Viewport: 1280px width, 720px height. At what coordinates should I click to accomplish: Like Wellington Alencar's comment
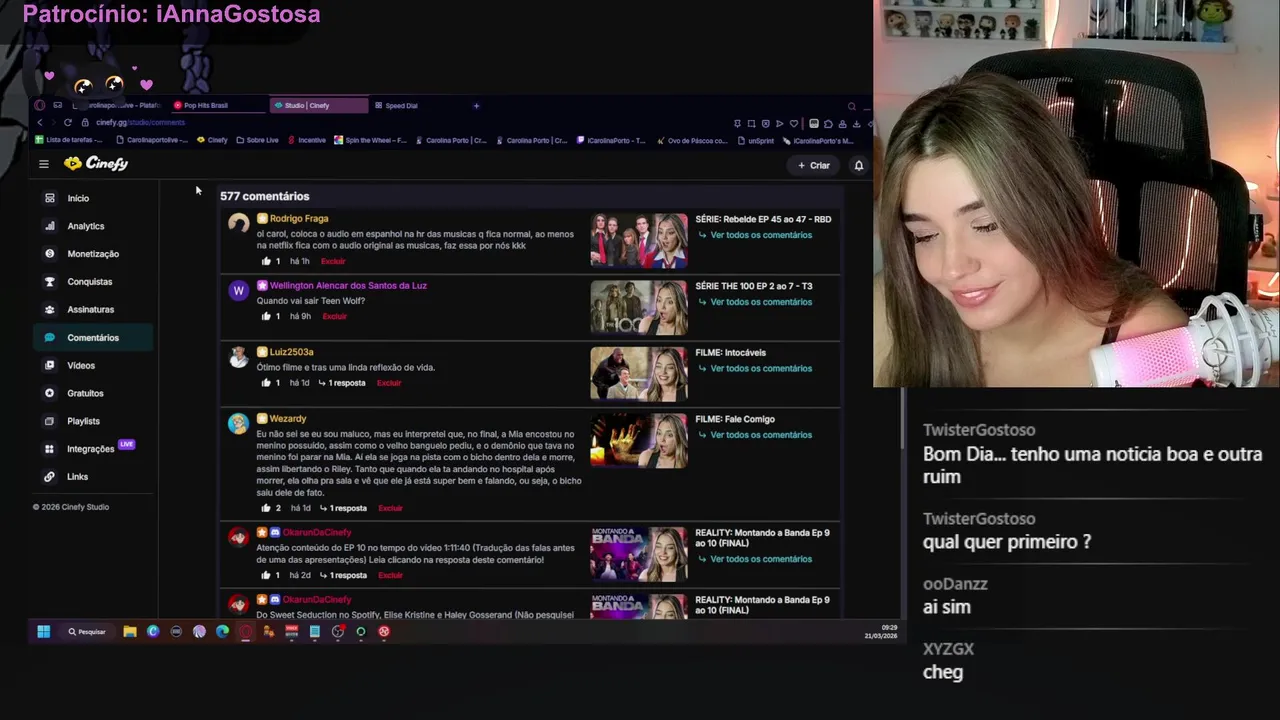(x=266, y=316)
